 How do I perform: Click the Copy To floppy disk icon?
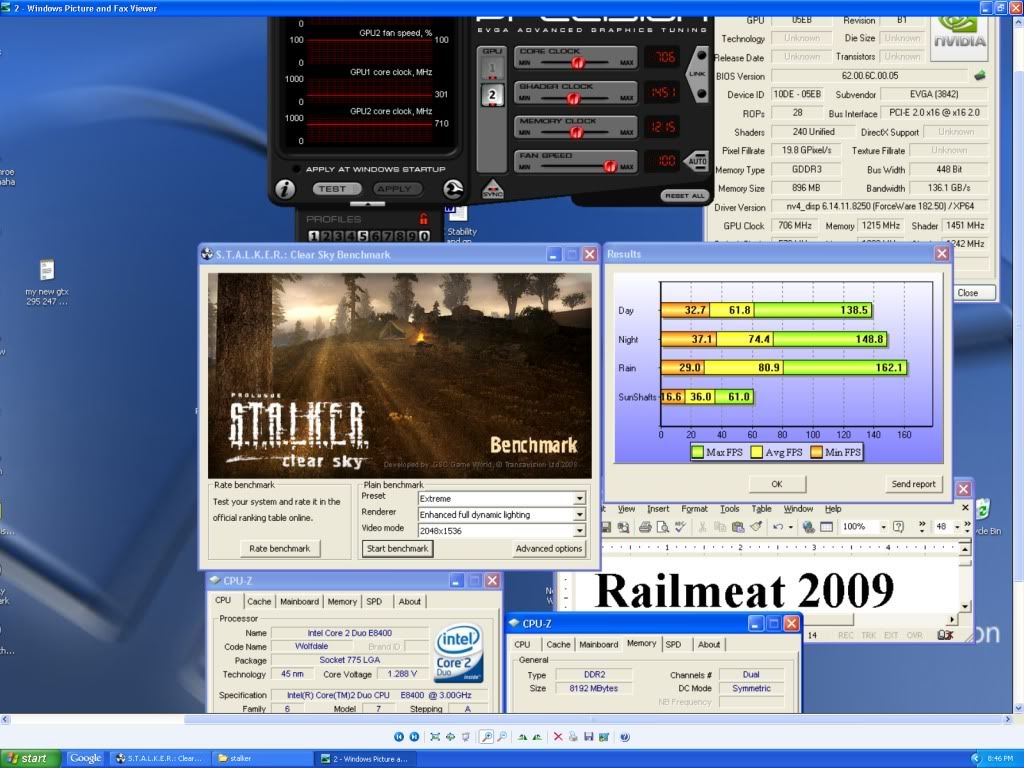(588, 737)
